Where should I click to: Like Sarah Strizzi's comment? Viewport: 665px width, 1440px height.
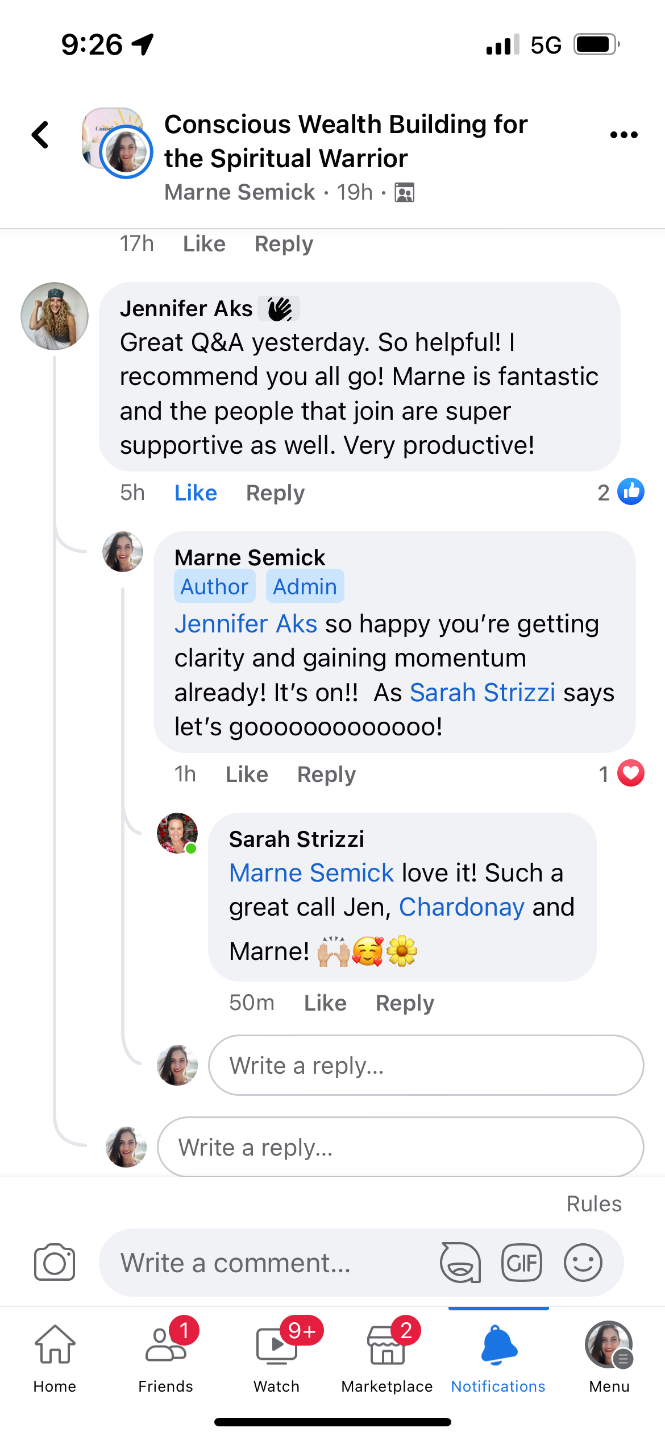pos(325,1003)
